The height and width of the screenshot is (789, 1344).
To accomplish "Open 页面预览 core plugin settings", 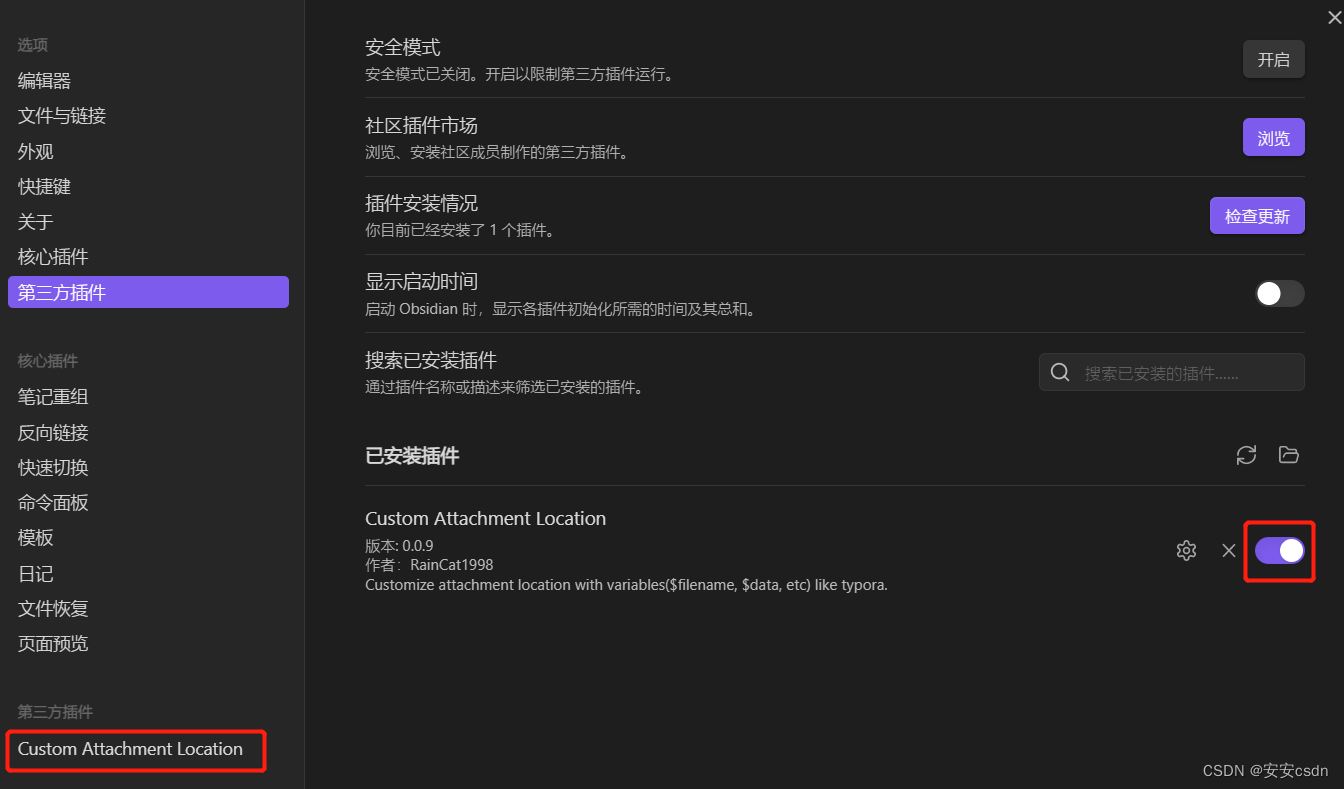I will click(x=148, y=644).
